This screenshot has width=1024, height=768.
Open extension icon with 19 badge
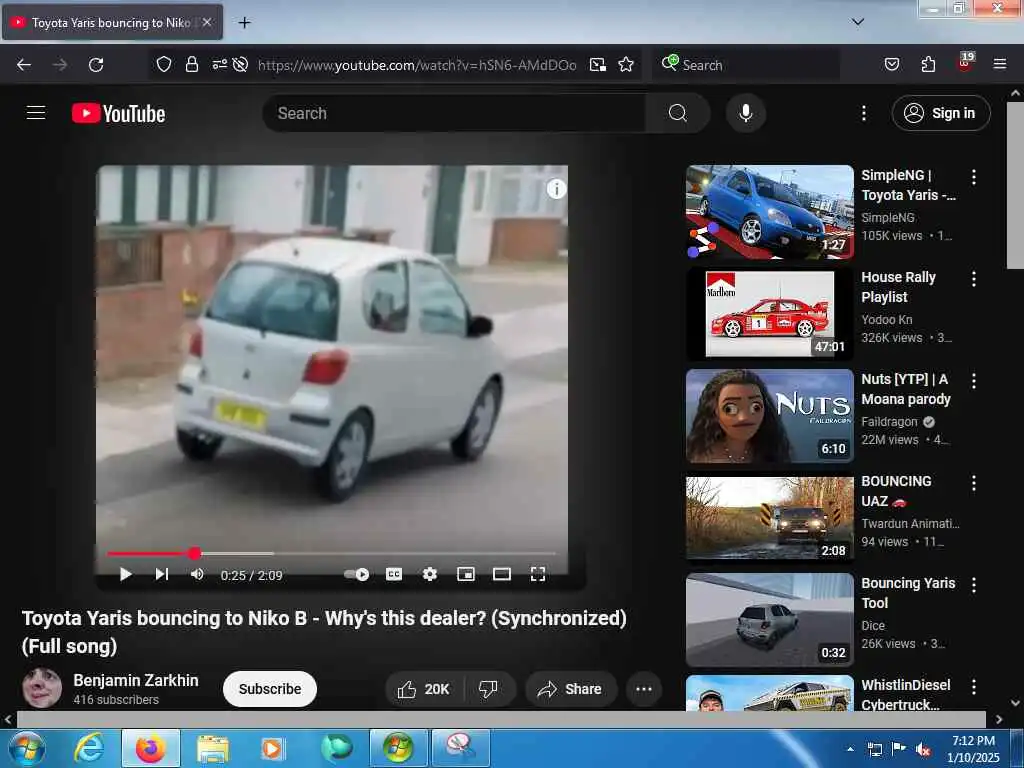(x=965, y=63)
